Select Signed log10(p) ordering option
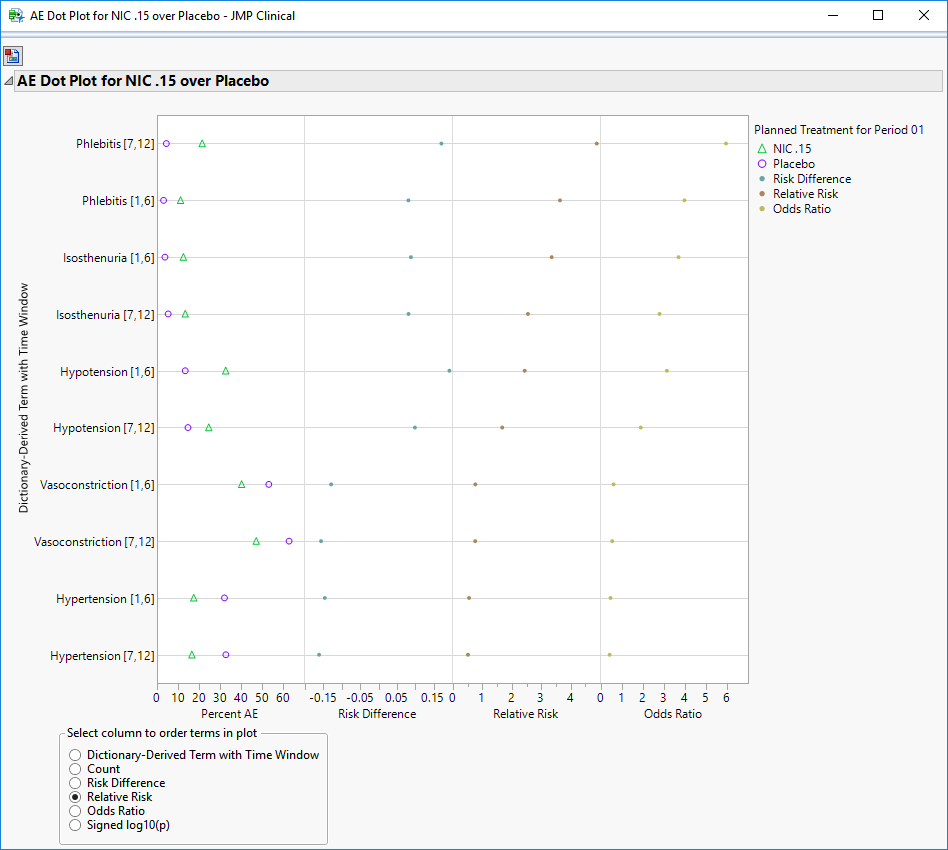Image resolution: width=948 pixels, height=850 pixels. tap(74, 825)
